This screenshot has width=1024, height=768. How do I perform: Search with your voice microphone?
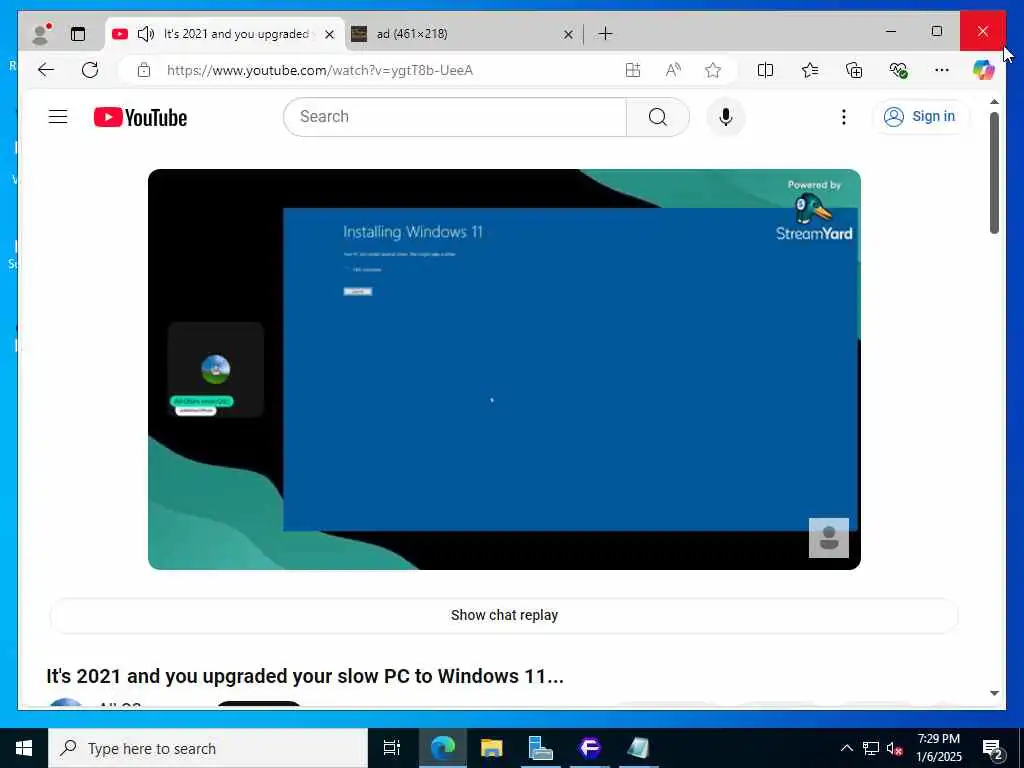[x=726, y=117]
